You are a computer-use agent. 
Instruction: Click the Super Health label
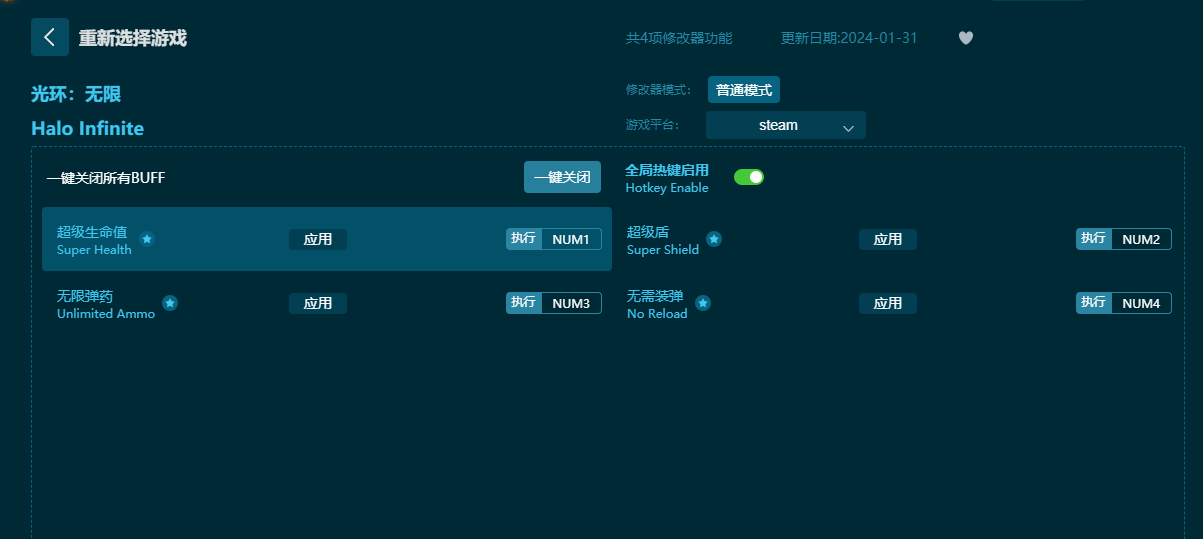pyautogui.click(x=94, y=250)
